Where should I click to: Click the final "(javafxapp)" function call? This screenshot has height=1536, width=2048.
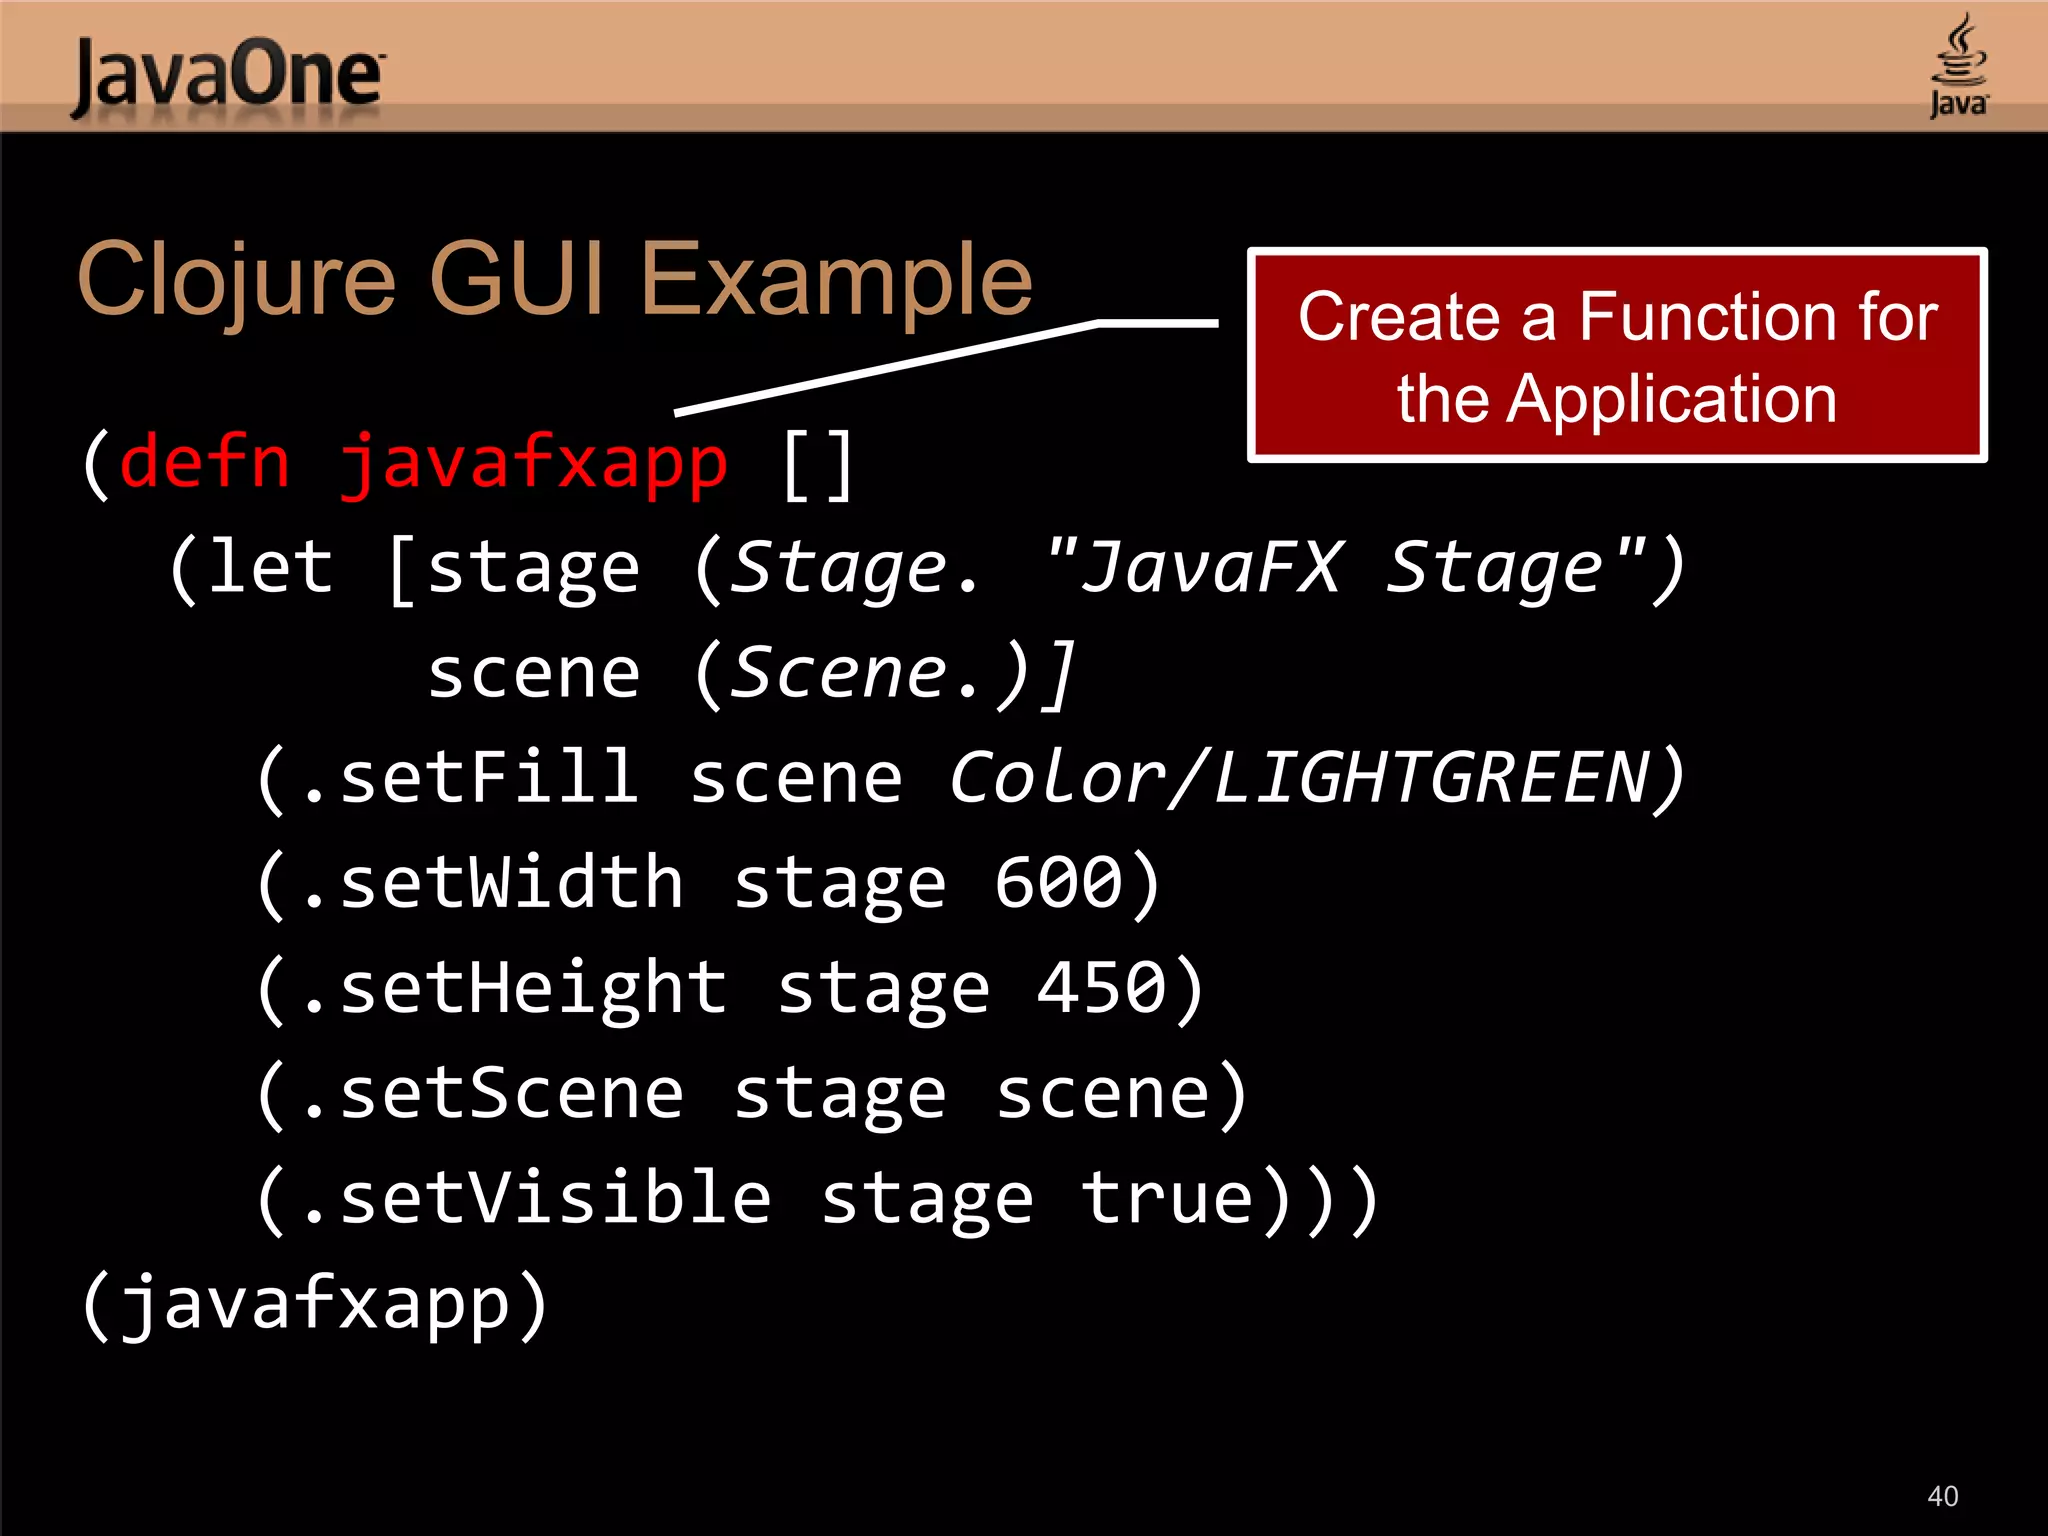314,1305
